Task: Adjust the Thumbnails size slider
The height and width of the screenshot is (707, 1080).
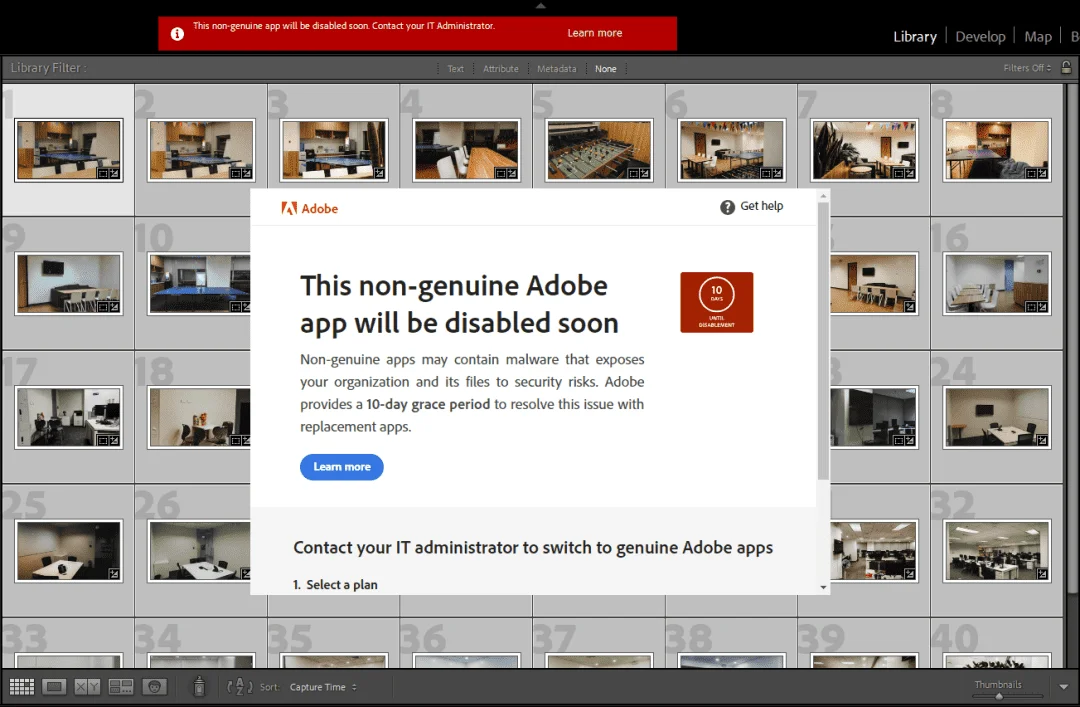Action: pyautogui.click(x=999, y=696)
